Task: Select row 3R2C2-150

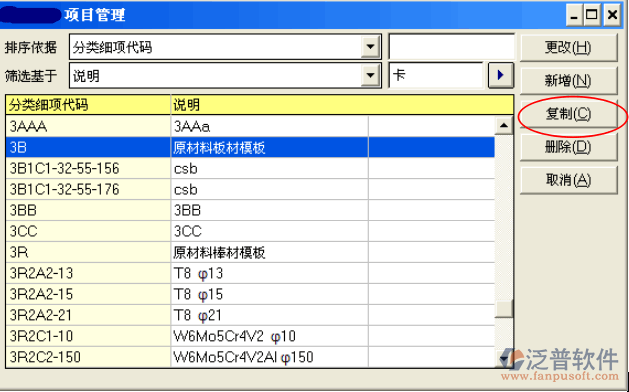Action: 250,357
